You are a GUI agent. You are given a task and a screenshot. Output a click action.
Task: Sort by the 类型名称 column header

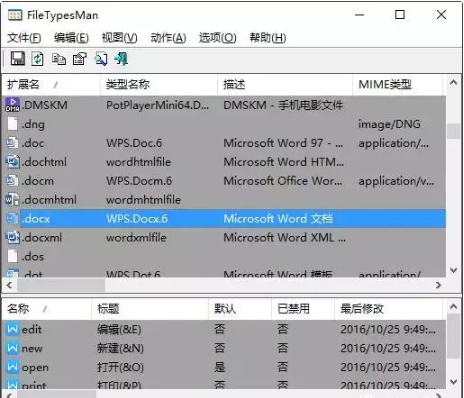159,85
